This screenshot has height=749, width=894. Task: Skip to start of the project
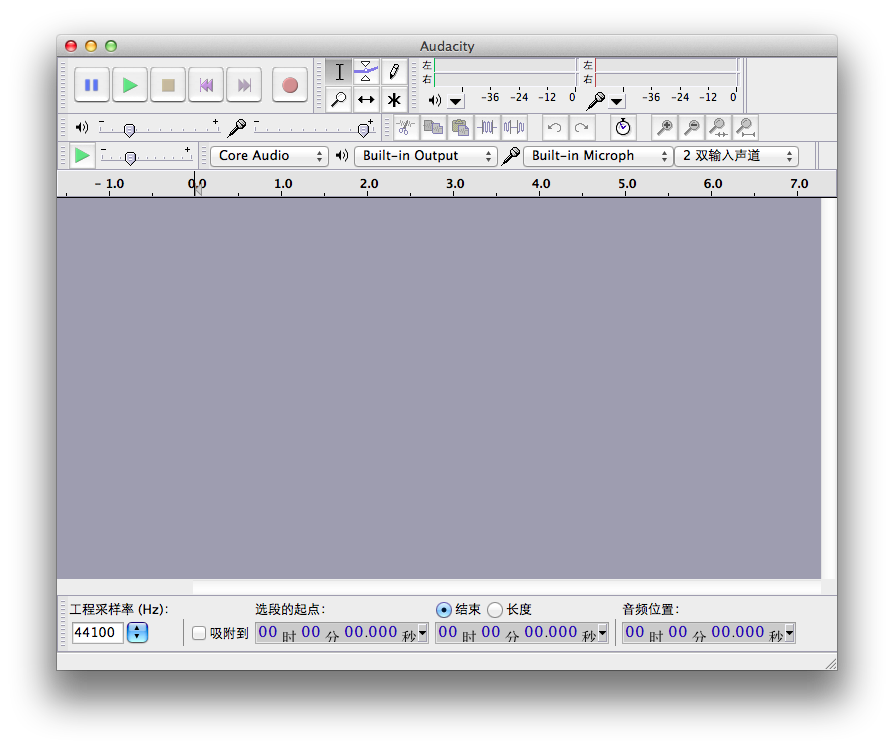pyautogui.click(x=206, y=86)
